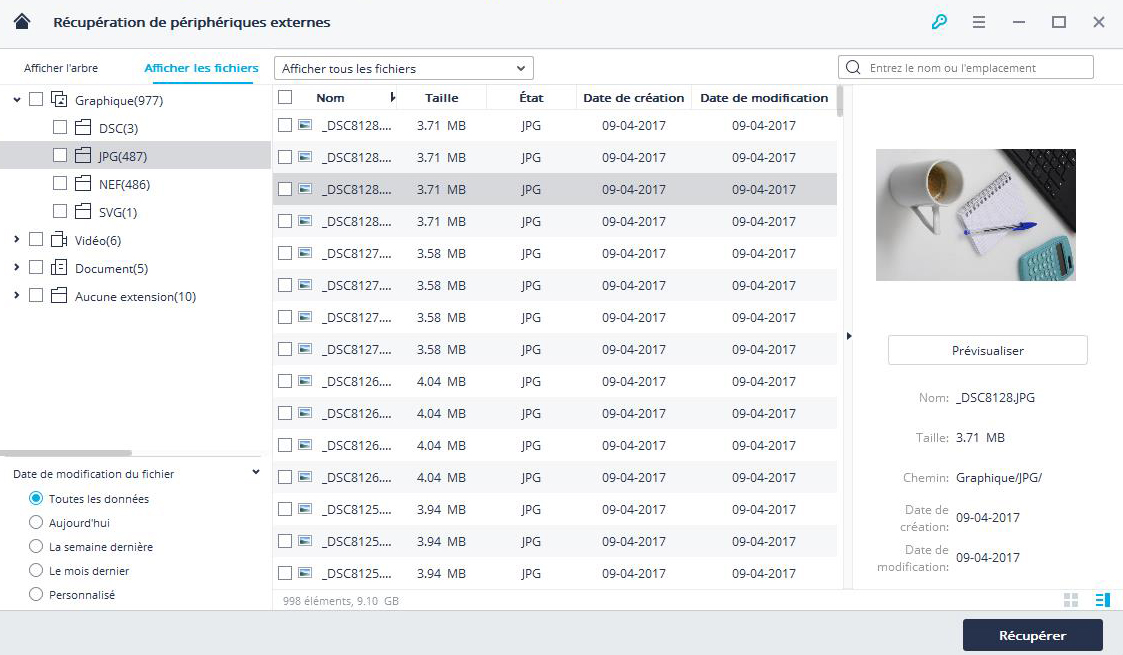Open the hamburger menu icon
Image resolution: width=1123 pixels, height=655 pixels.
tap(979, 22)
